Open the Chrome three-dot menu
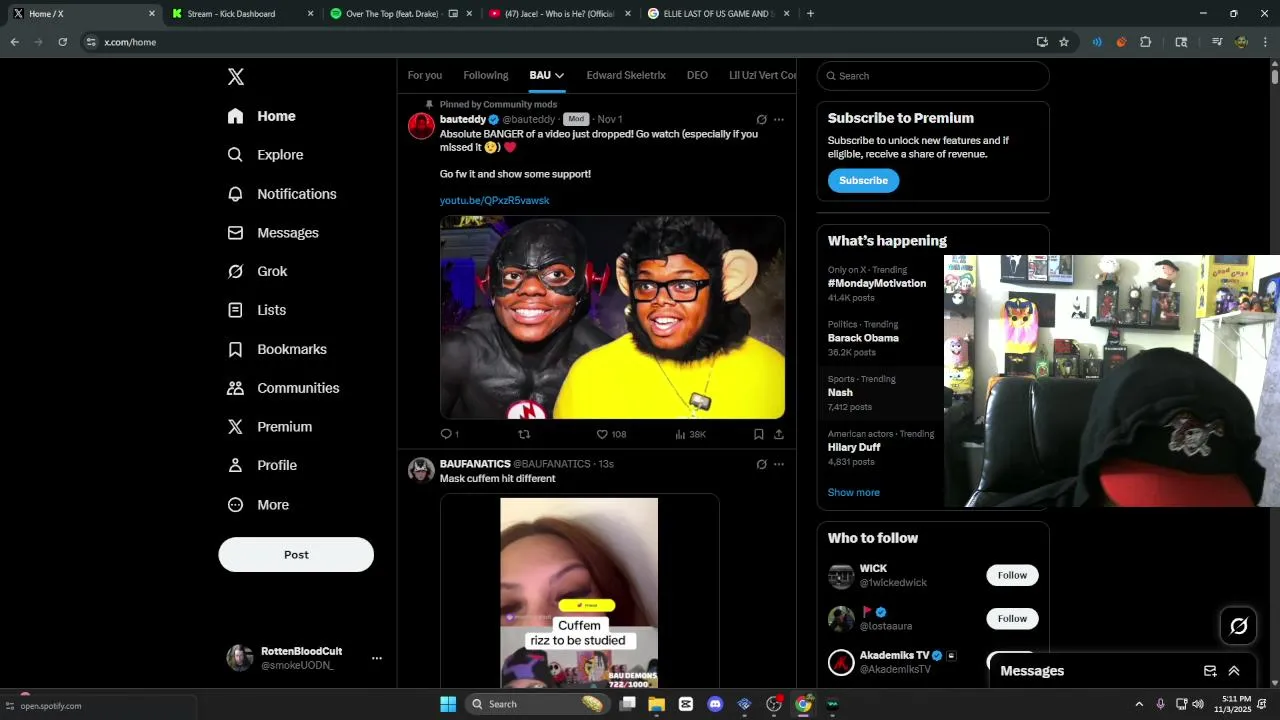This screenshot has height=720, width=1280. click(1265, 42)
